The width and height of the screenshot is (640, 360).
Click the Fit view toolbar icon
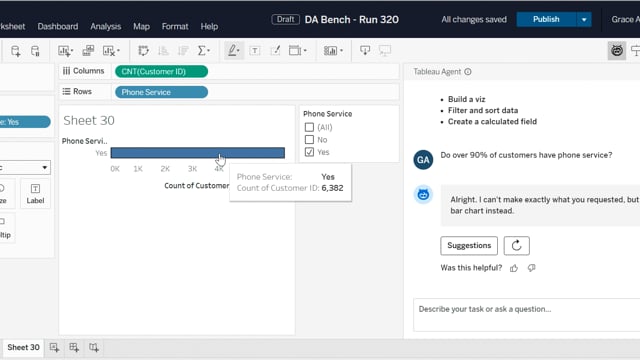click(294, 51)
